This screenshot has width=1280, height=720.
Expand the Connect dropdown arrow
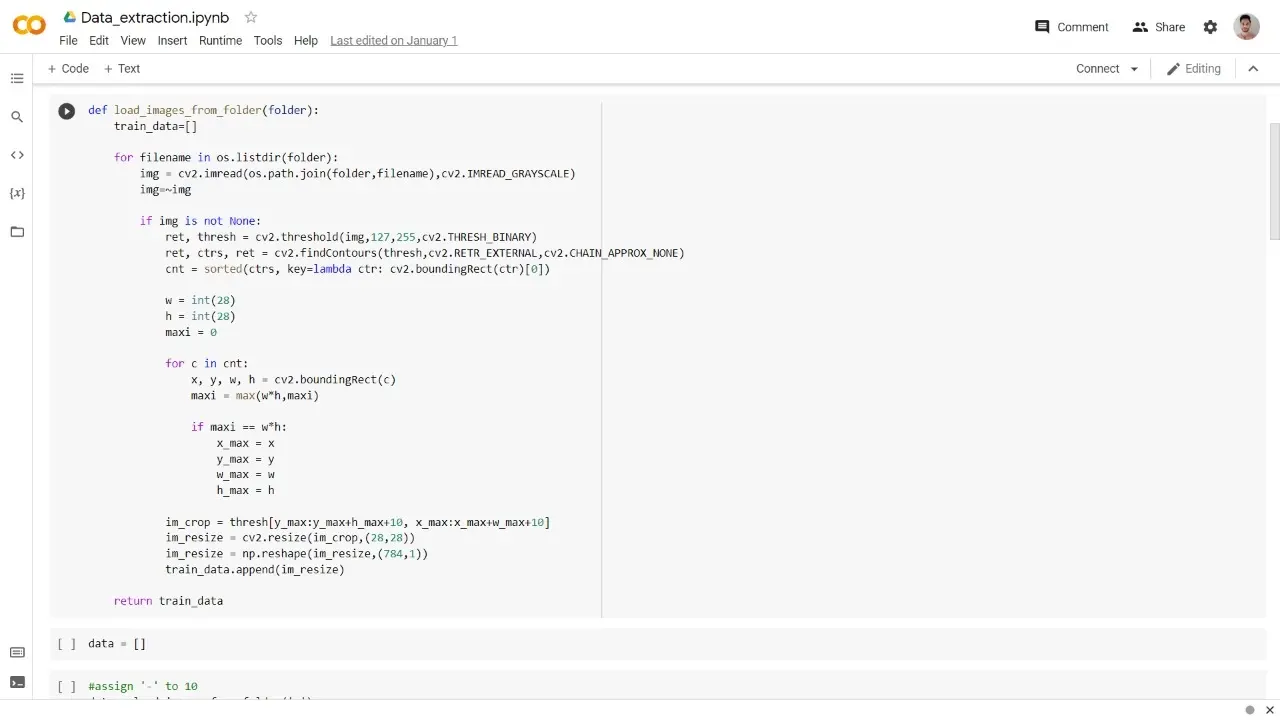(x=1134, y=69)
